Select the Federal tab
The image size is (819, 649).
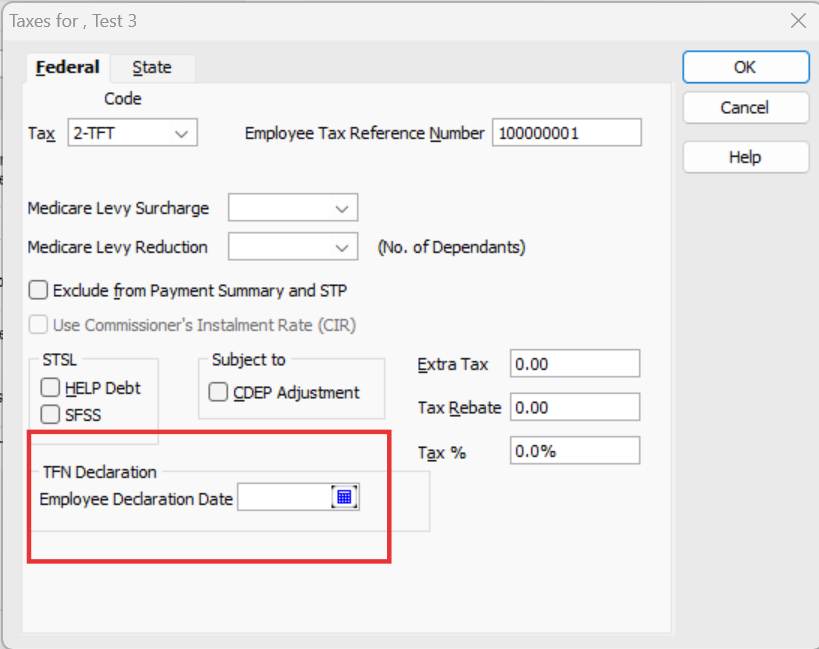67,68
